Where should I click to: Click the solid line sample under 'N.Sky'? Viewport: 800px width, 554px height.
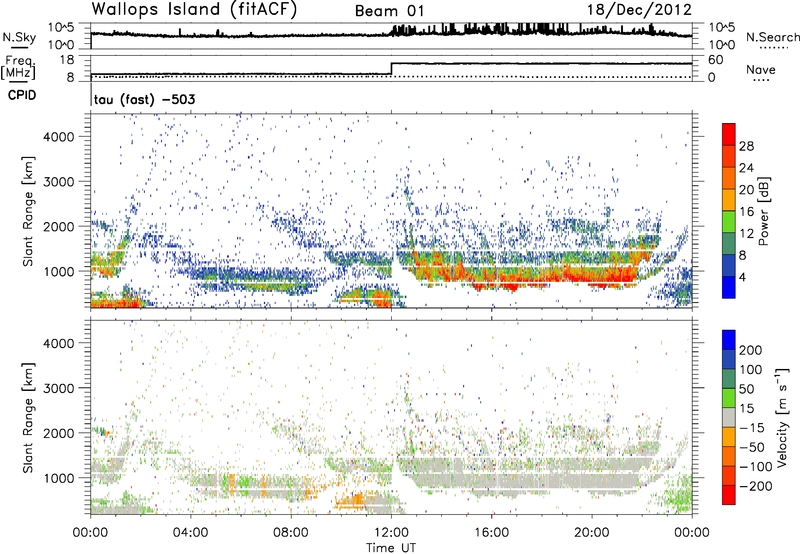[x=19, y=47]
